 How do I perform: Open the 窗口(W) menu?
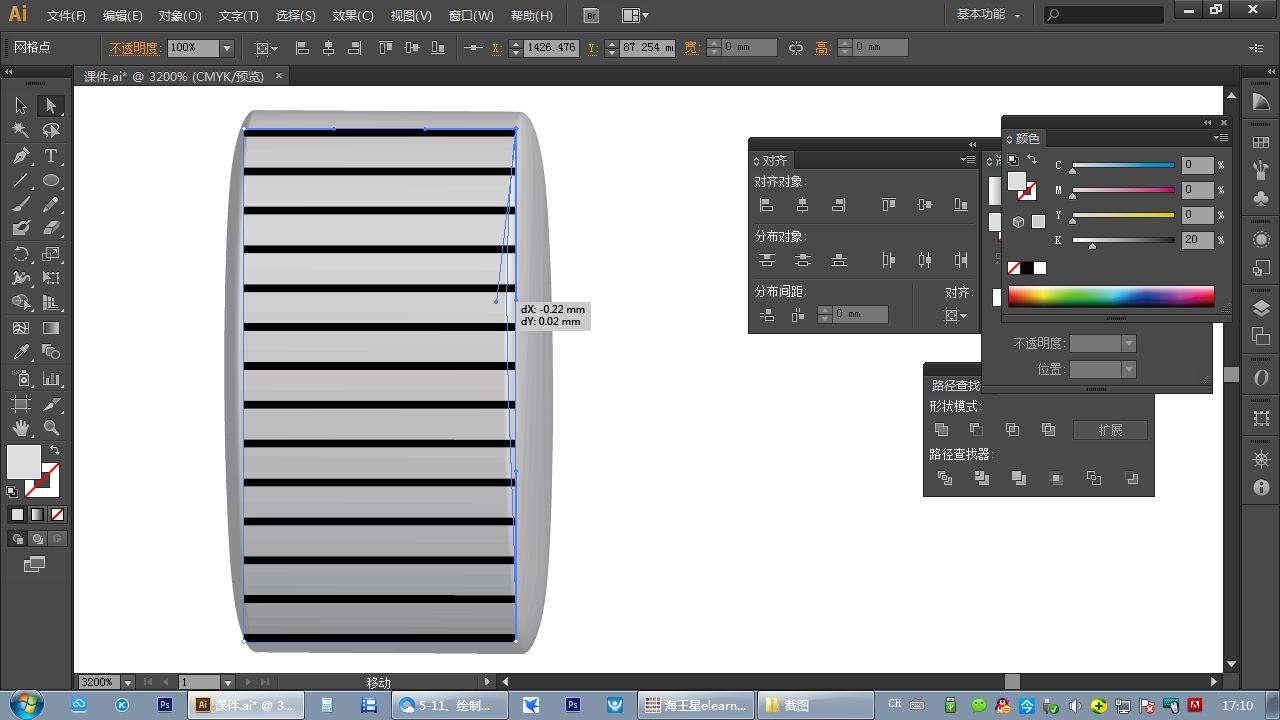[471, 16]
